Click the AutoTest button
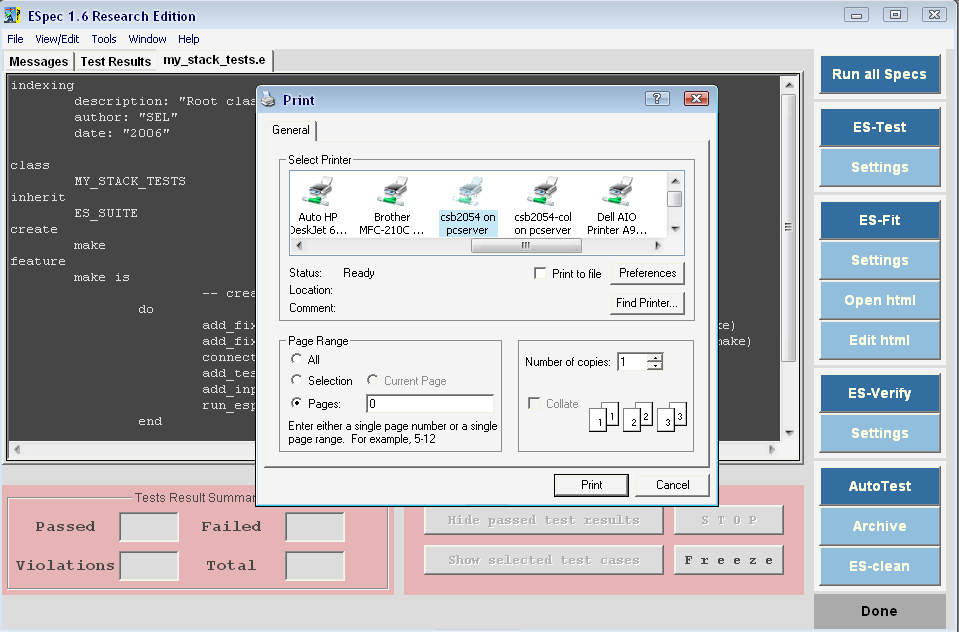959x632 pixels. [x=879, y=486]
